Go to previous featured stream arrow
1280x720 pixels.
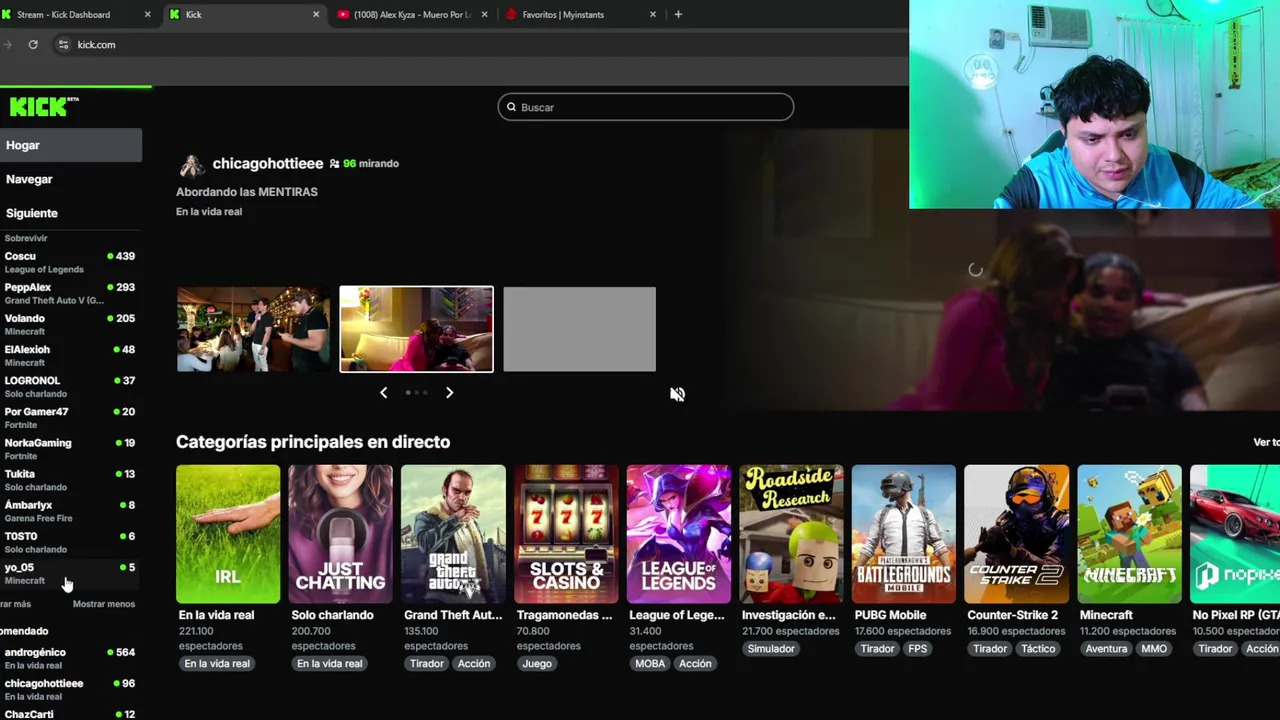click(x=383, y=393)
